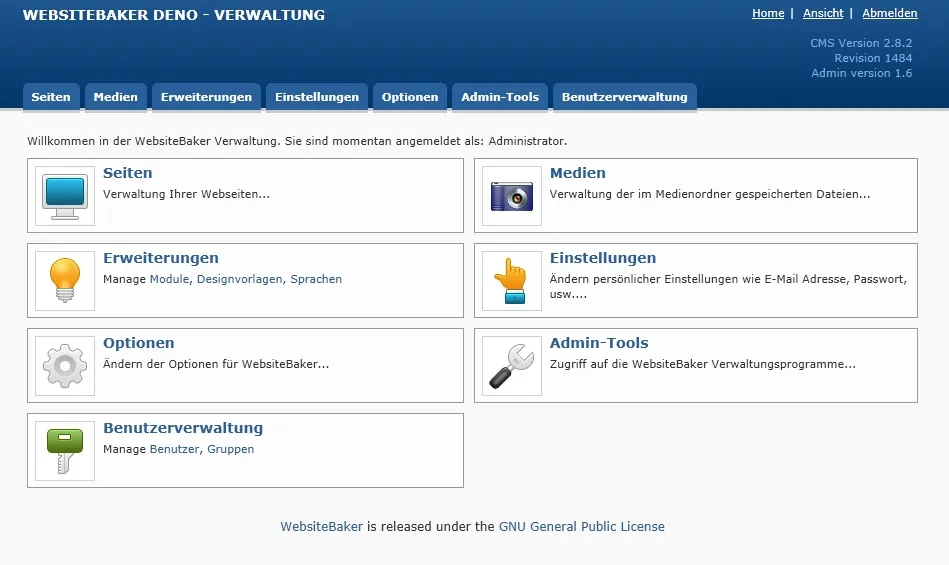This screenshot has height=565, width=949.
Task: Open the Erweiterungen heading link
Action: [161, 258]
